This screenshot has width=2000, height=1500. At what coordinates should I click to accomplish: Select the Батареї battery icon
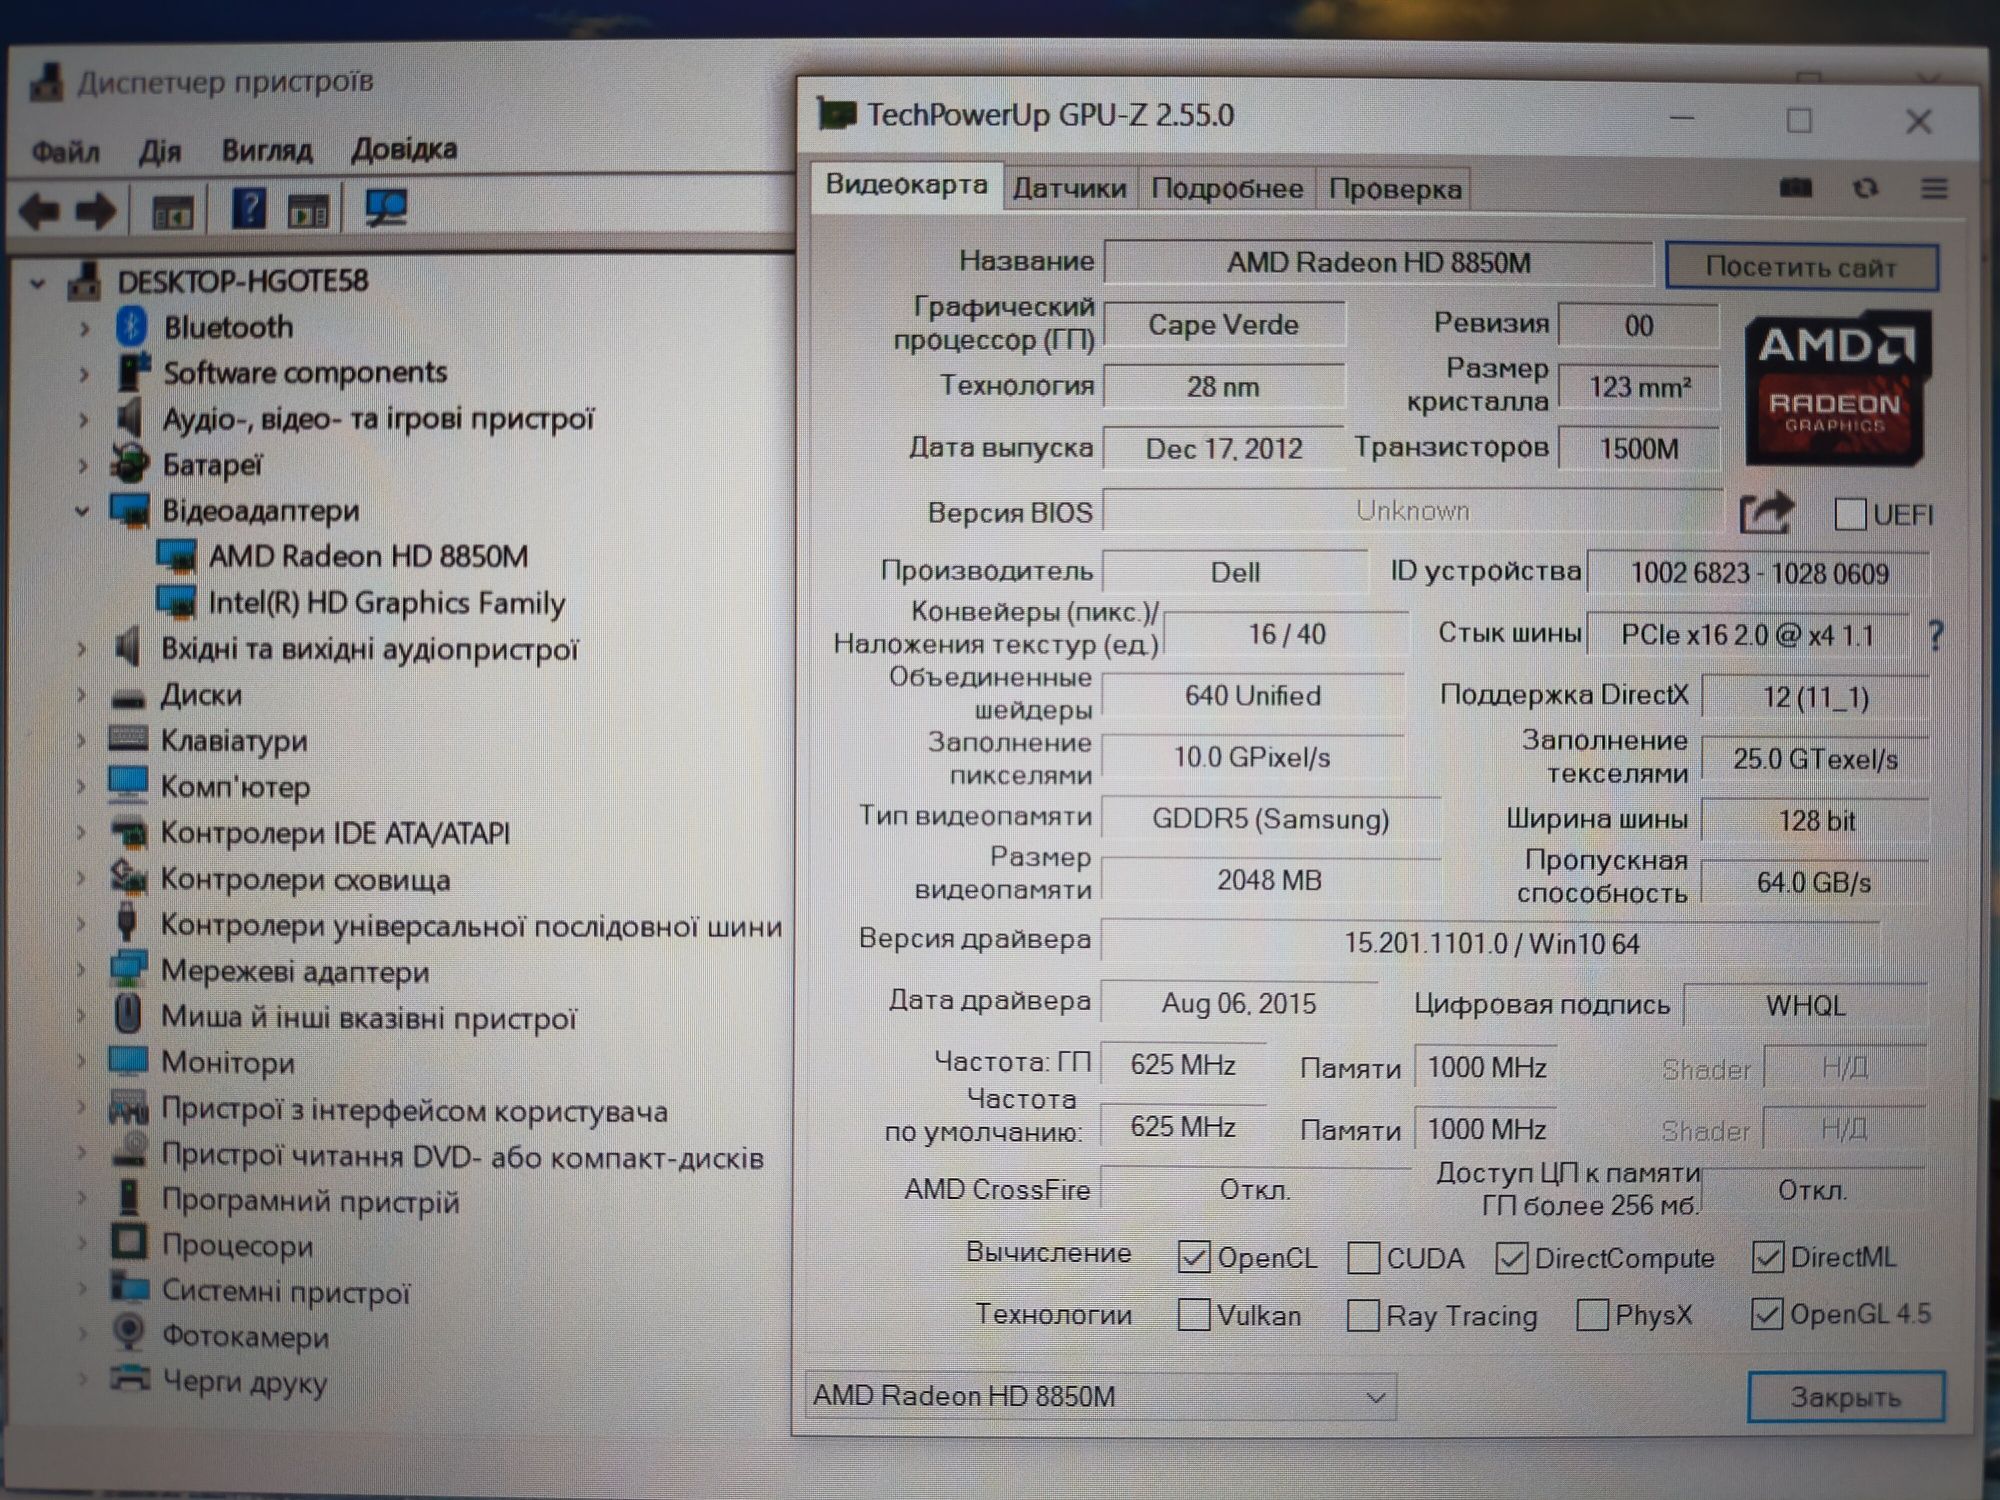pos(130,463)
